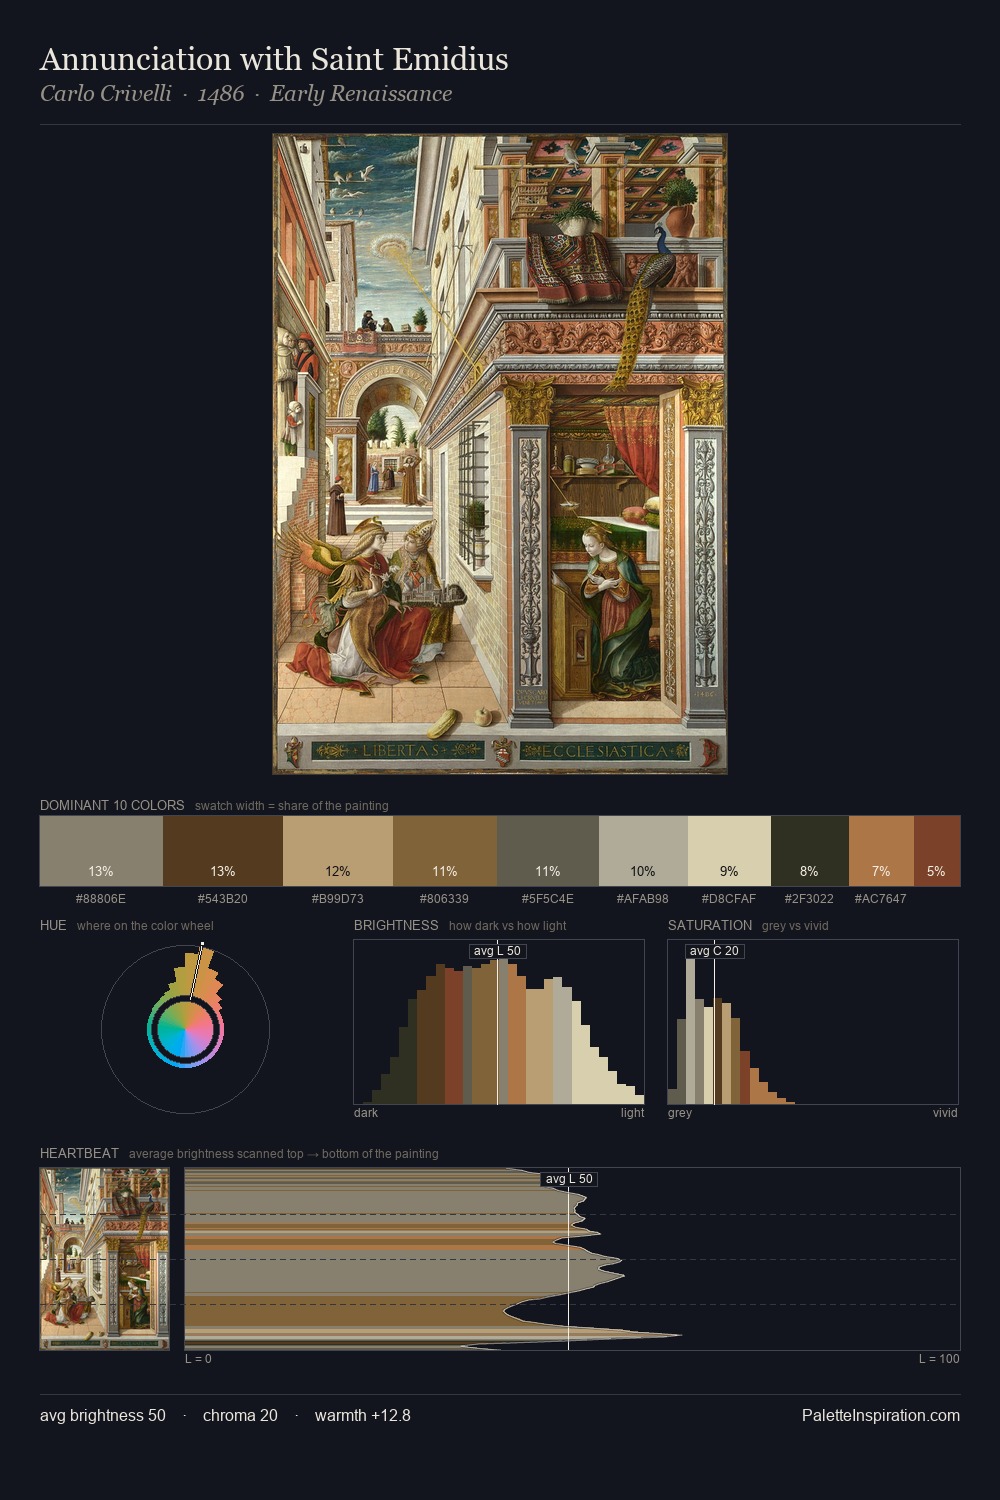
Task: Click 'chroma 20' in the footer
Action: coord(240,1415)
